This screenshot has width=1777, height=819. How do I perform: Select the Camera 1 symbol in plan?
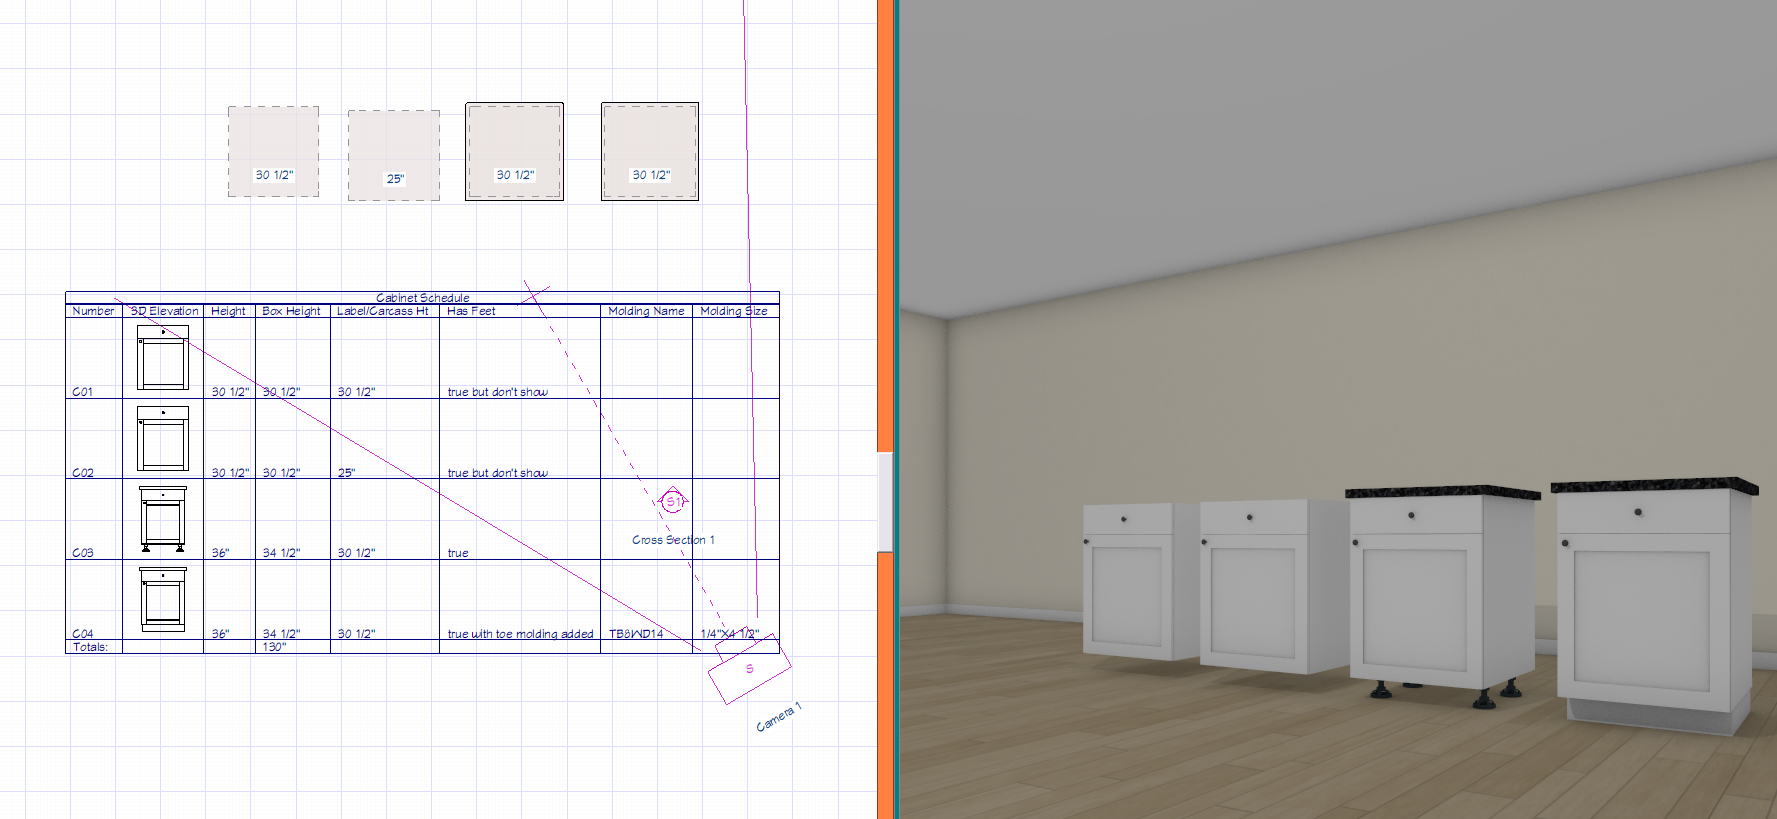coord(749,669)
